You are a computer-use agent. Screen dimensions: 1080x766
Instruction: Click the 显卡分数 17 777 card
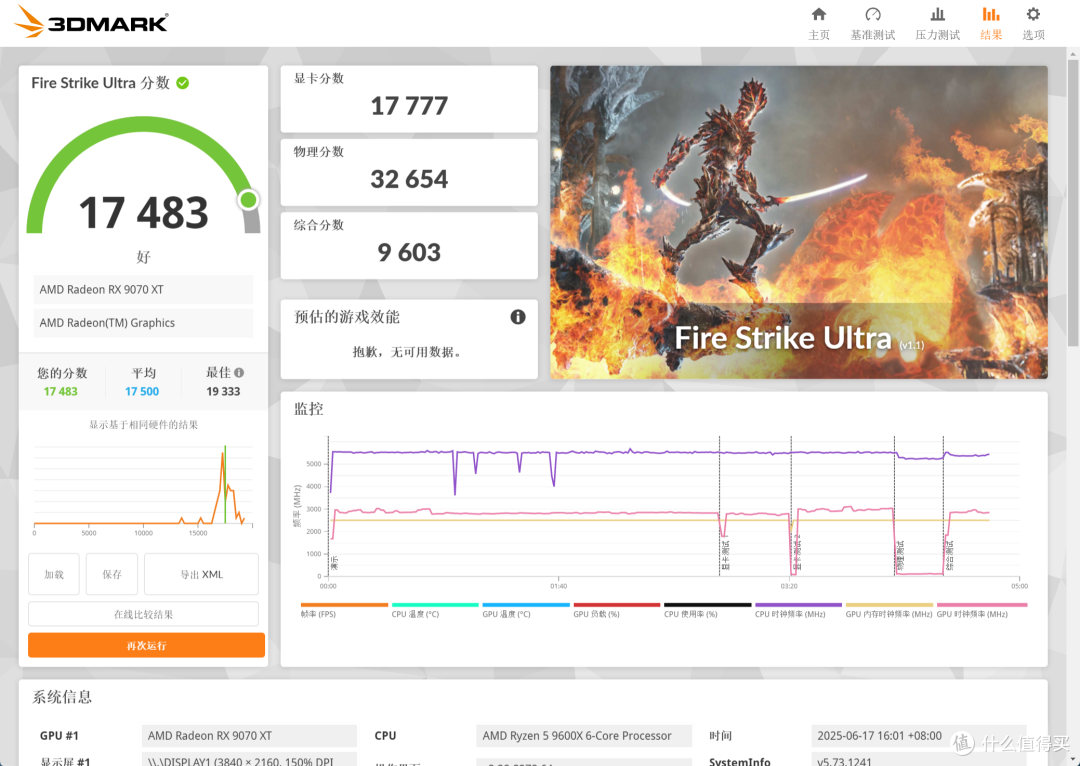(x=409, y=99)
